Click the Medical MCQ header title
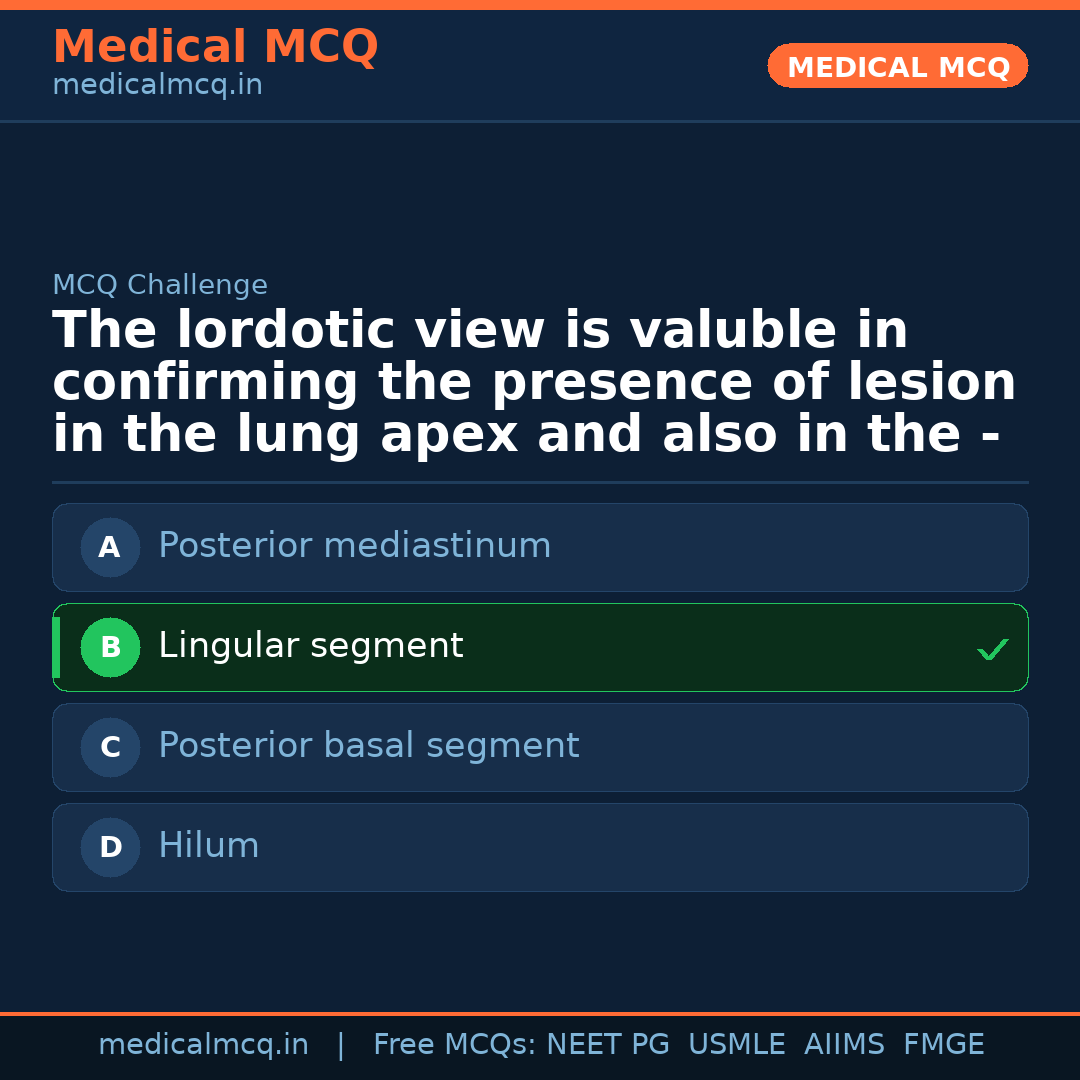 pos(215,47)
